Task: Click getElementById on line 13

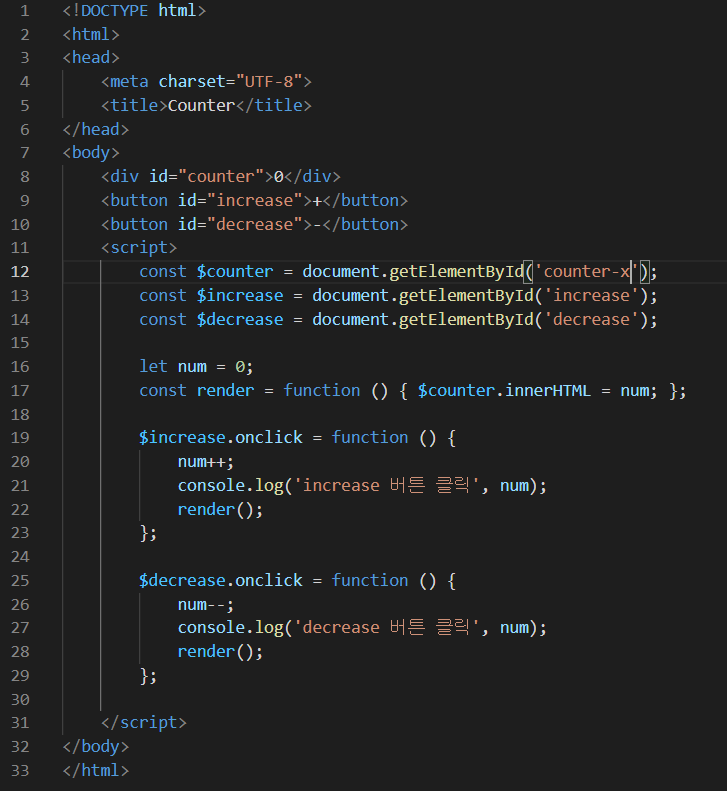Action: (x=466, y=295)
